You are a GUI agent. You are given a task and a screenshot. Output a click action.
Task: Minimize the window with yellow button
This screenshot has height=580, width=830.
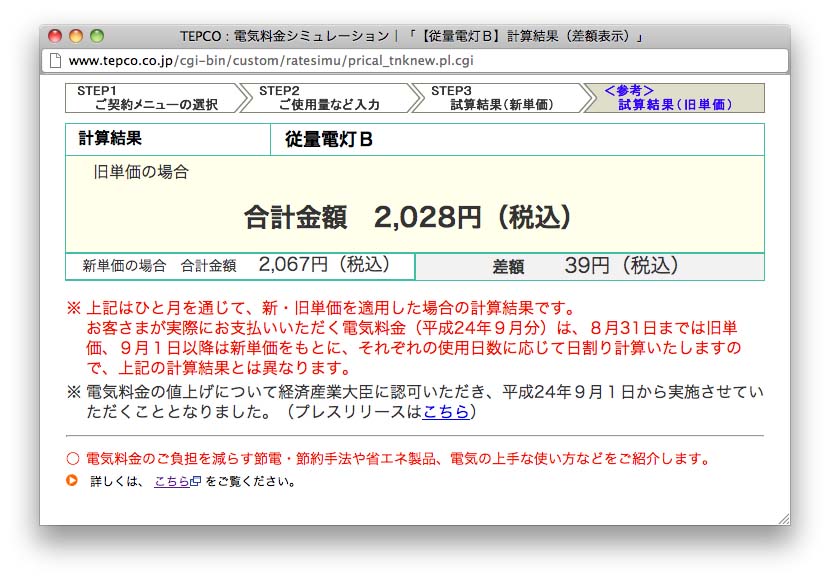point(76,36)
